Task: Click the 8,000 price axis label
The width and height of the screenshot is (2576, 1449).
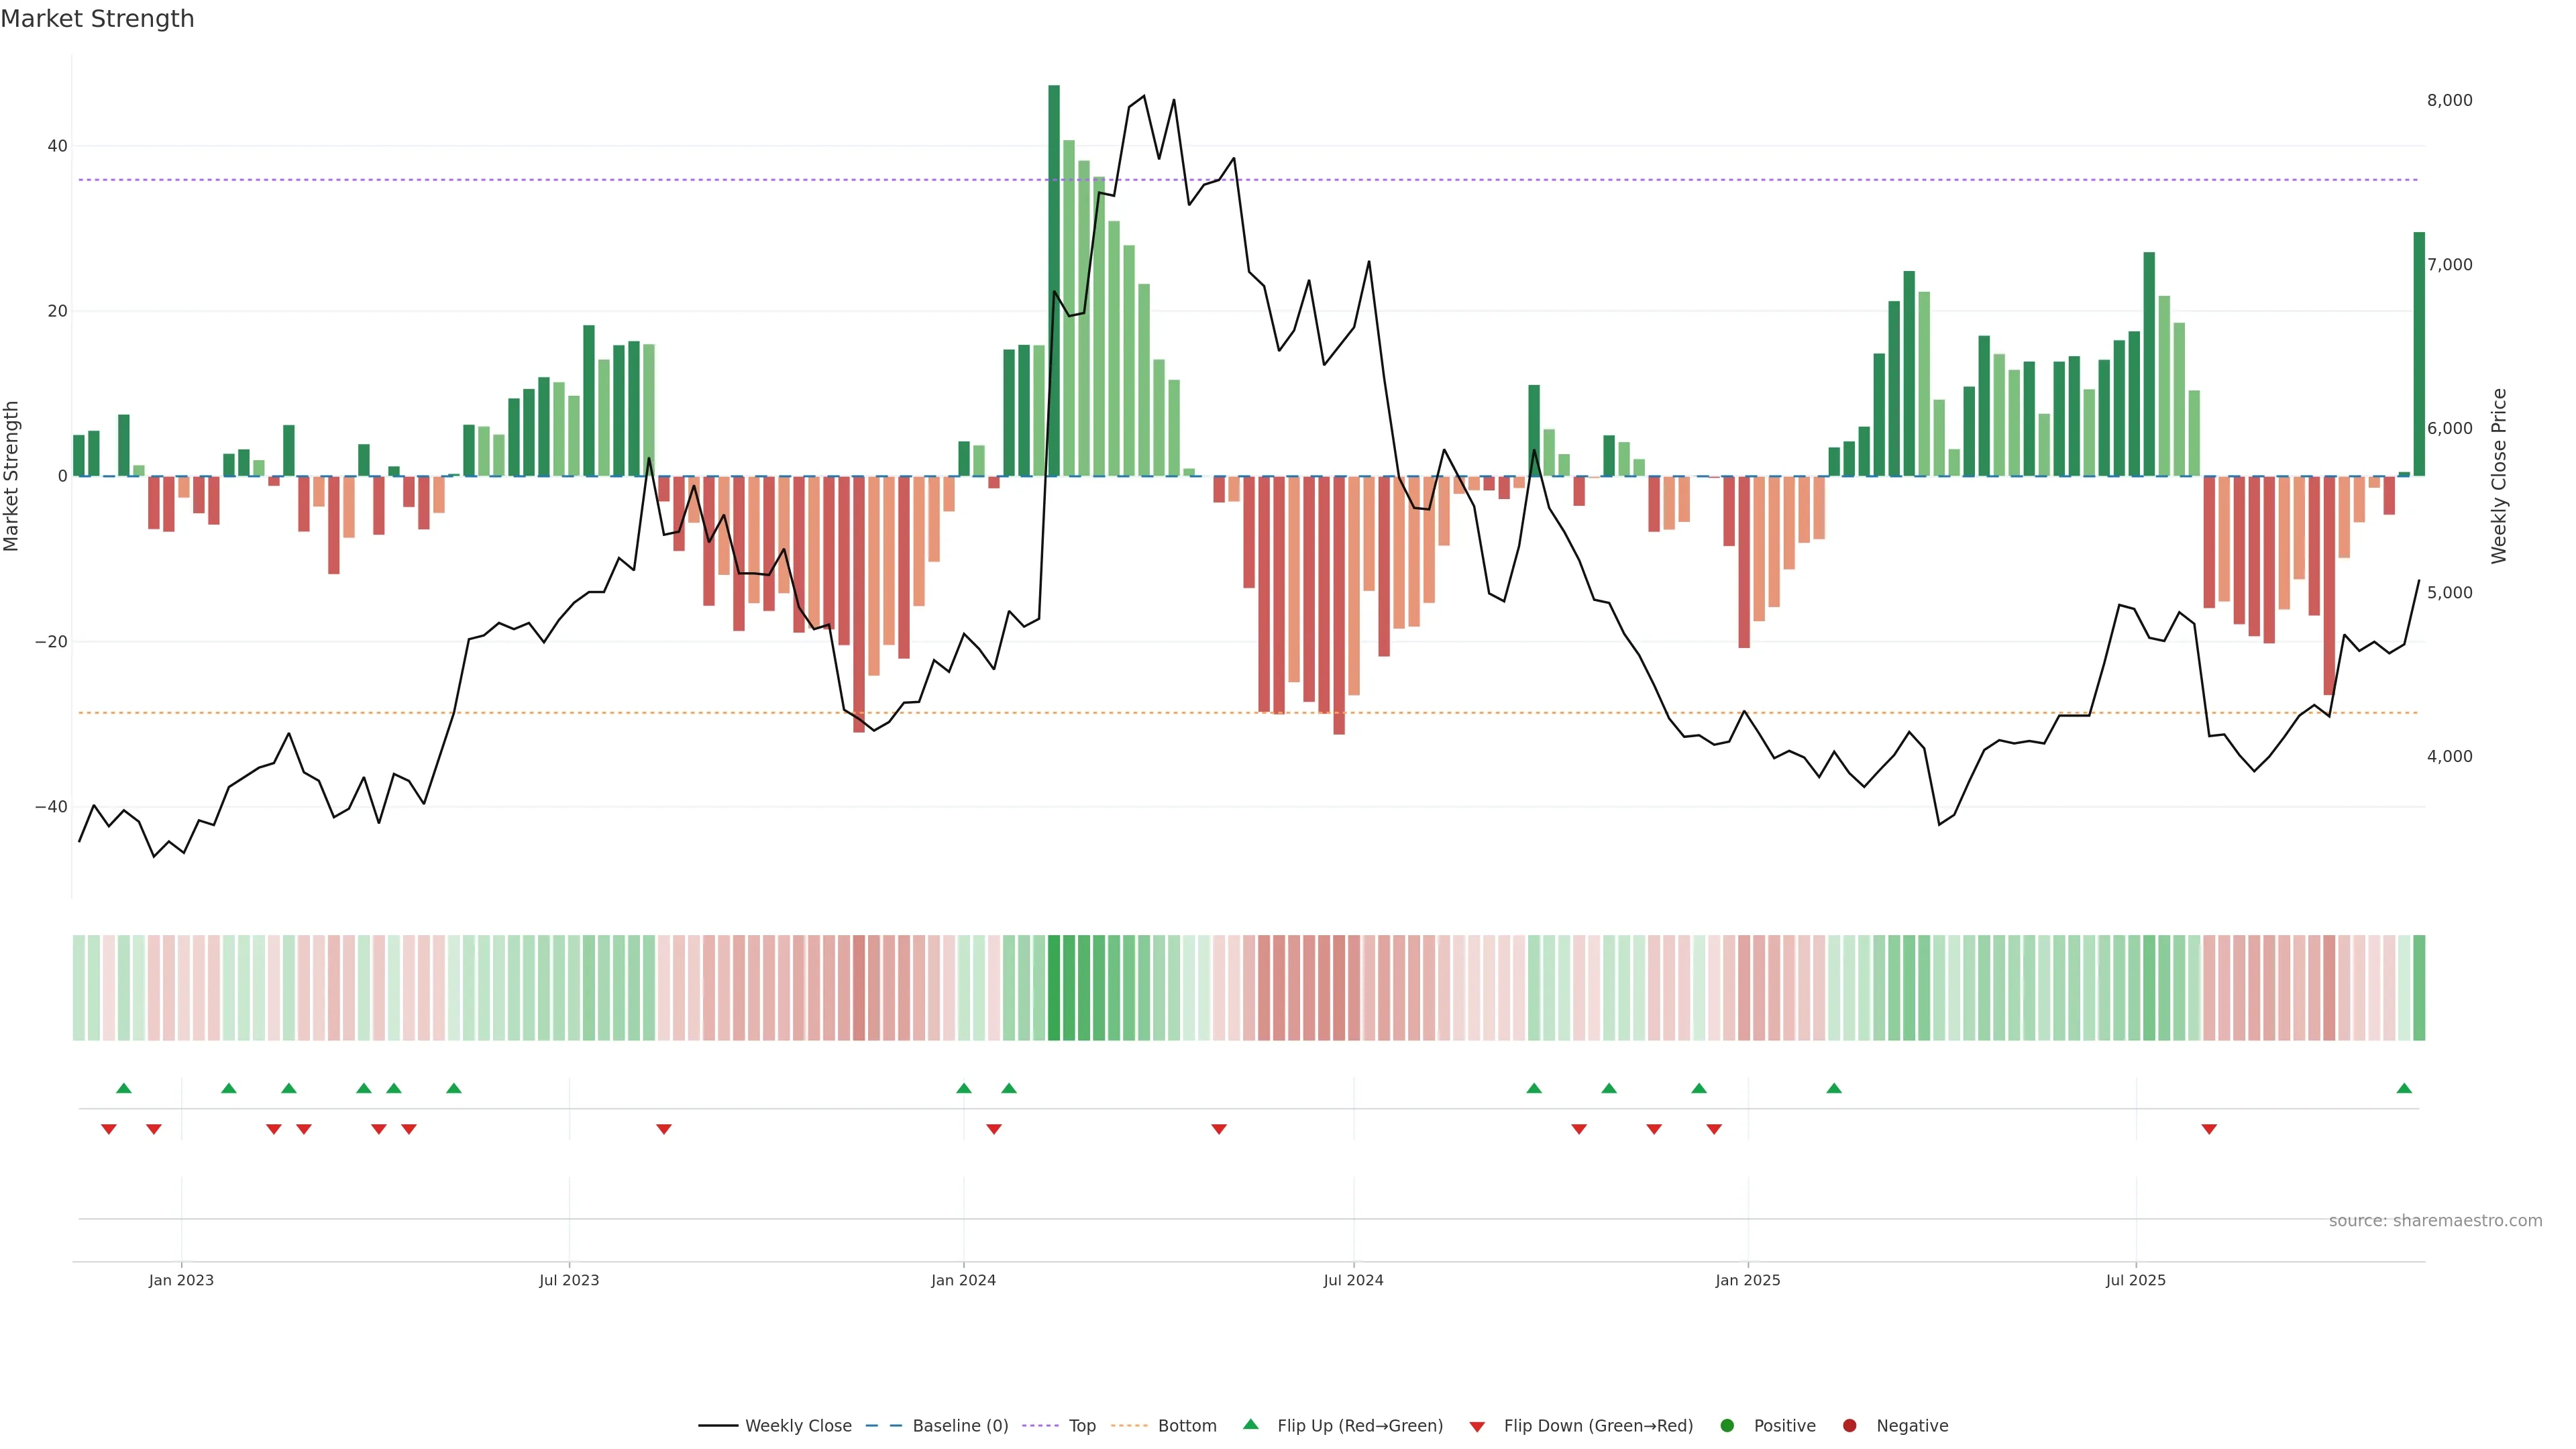Action: pyautogui.click(x=2449, y=100)
